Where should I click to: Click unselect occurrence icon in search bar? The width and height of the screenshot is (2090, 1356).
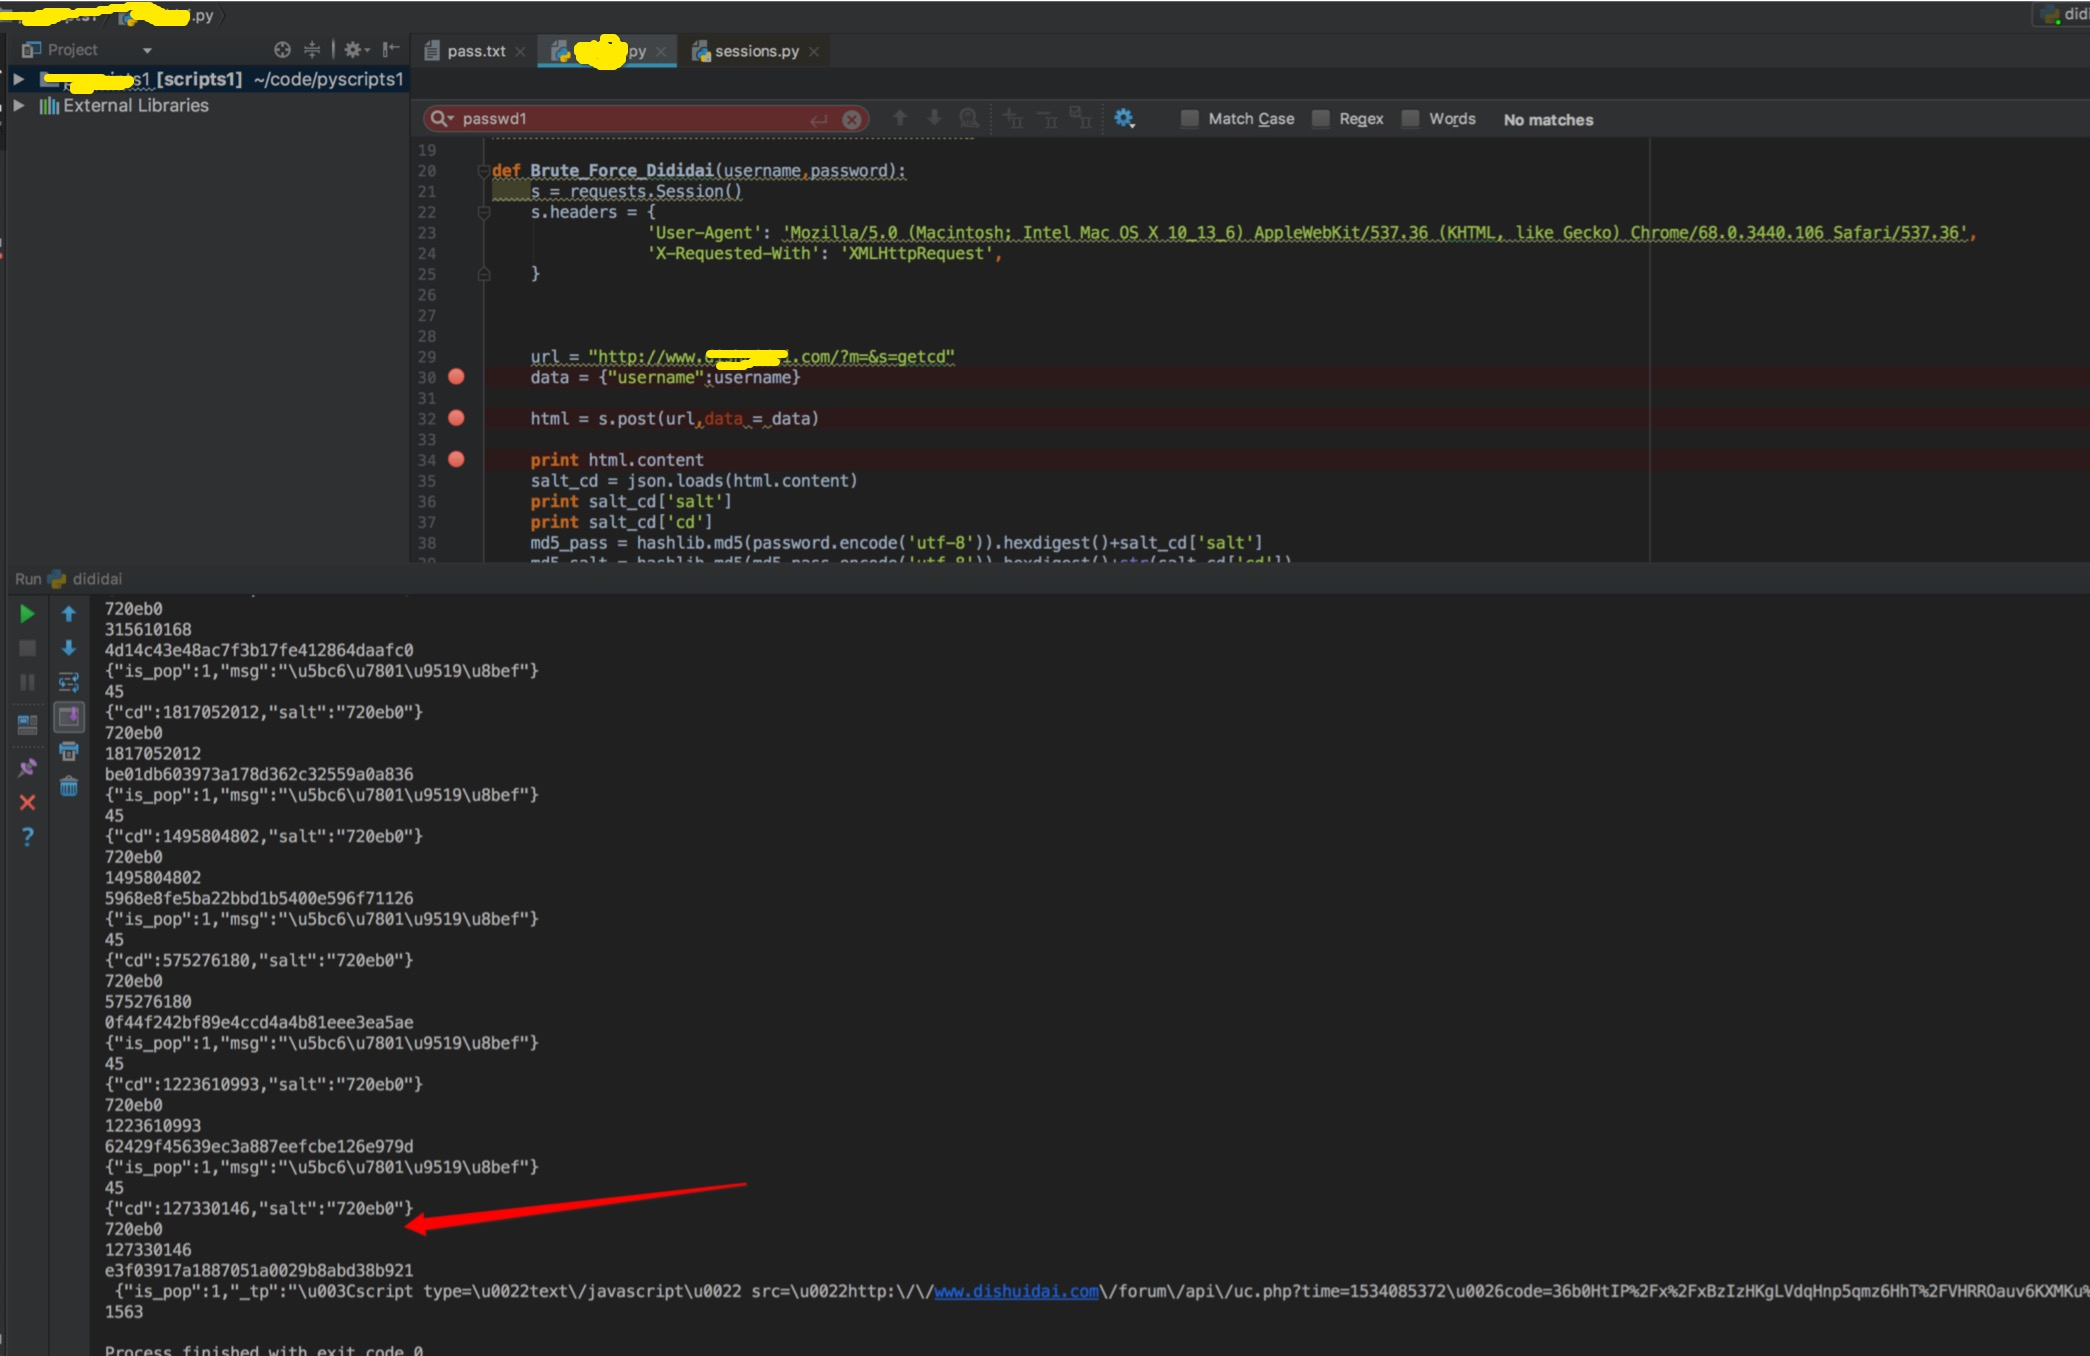pos(1047,119)
